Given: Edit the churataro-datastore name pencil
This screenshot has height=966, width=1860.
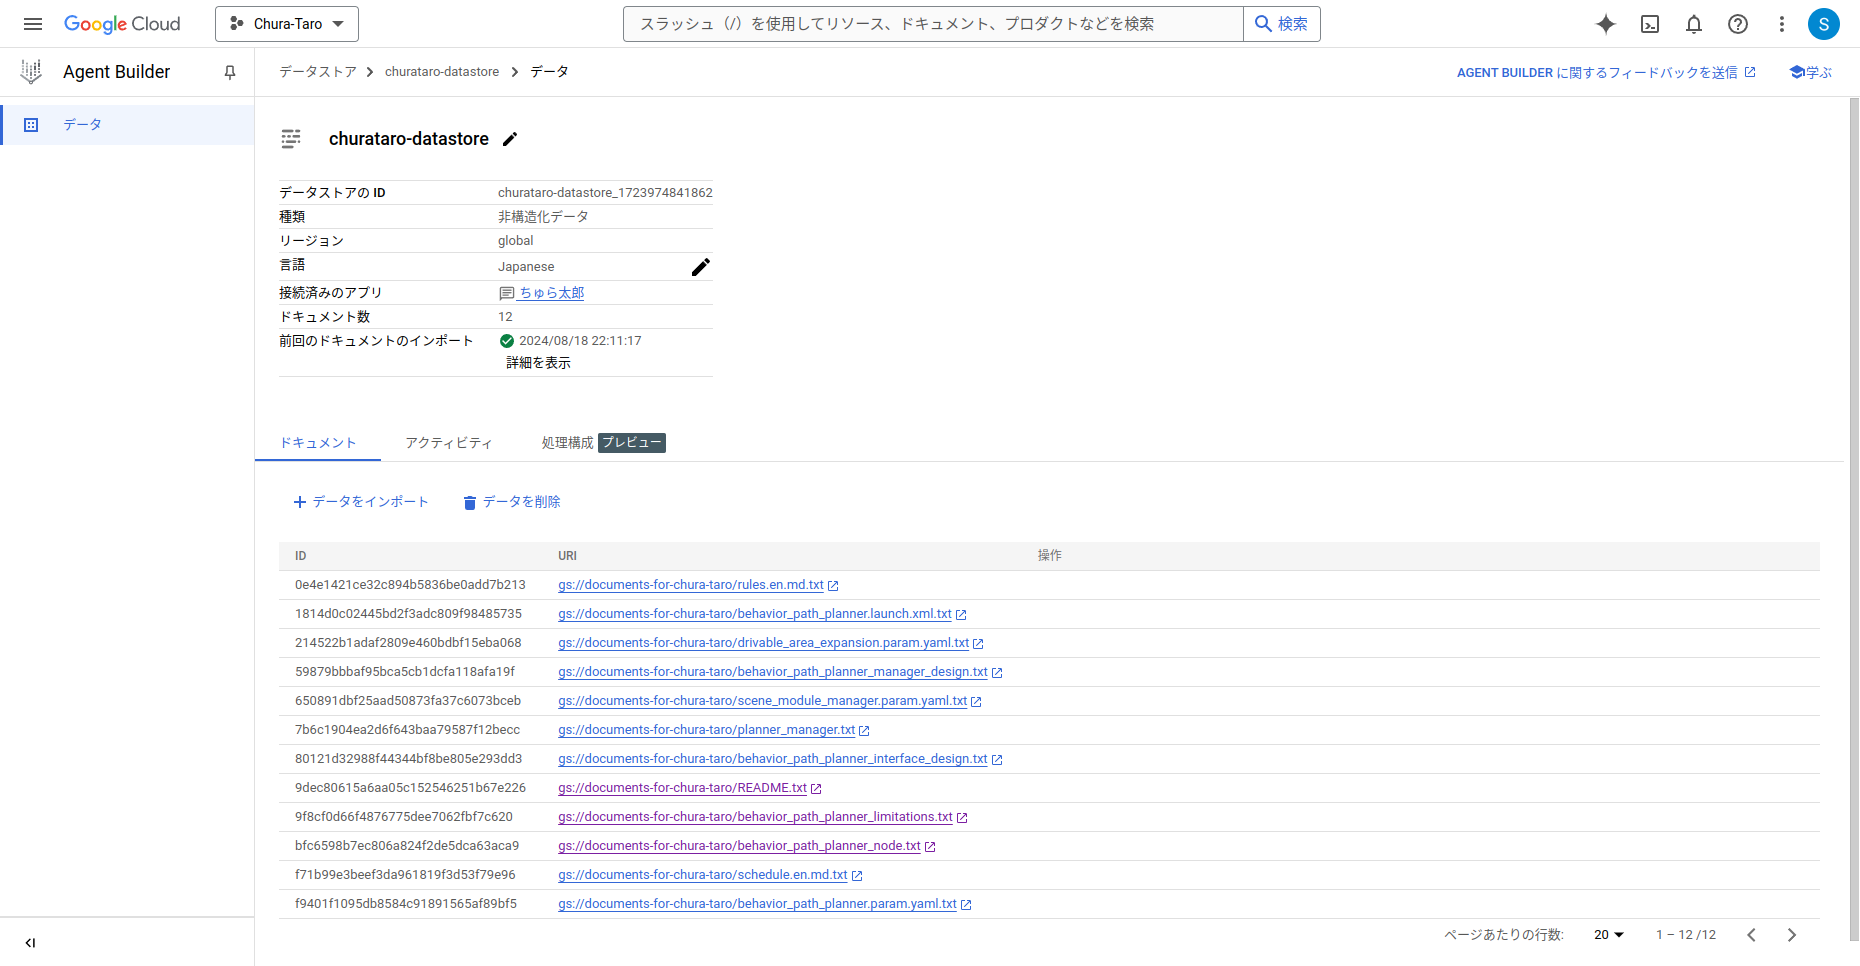Looking at the screenshot, I should (x=510, y=139).
